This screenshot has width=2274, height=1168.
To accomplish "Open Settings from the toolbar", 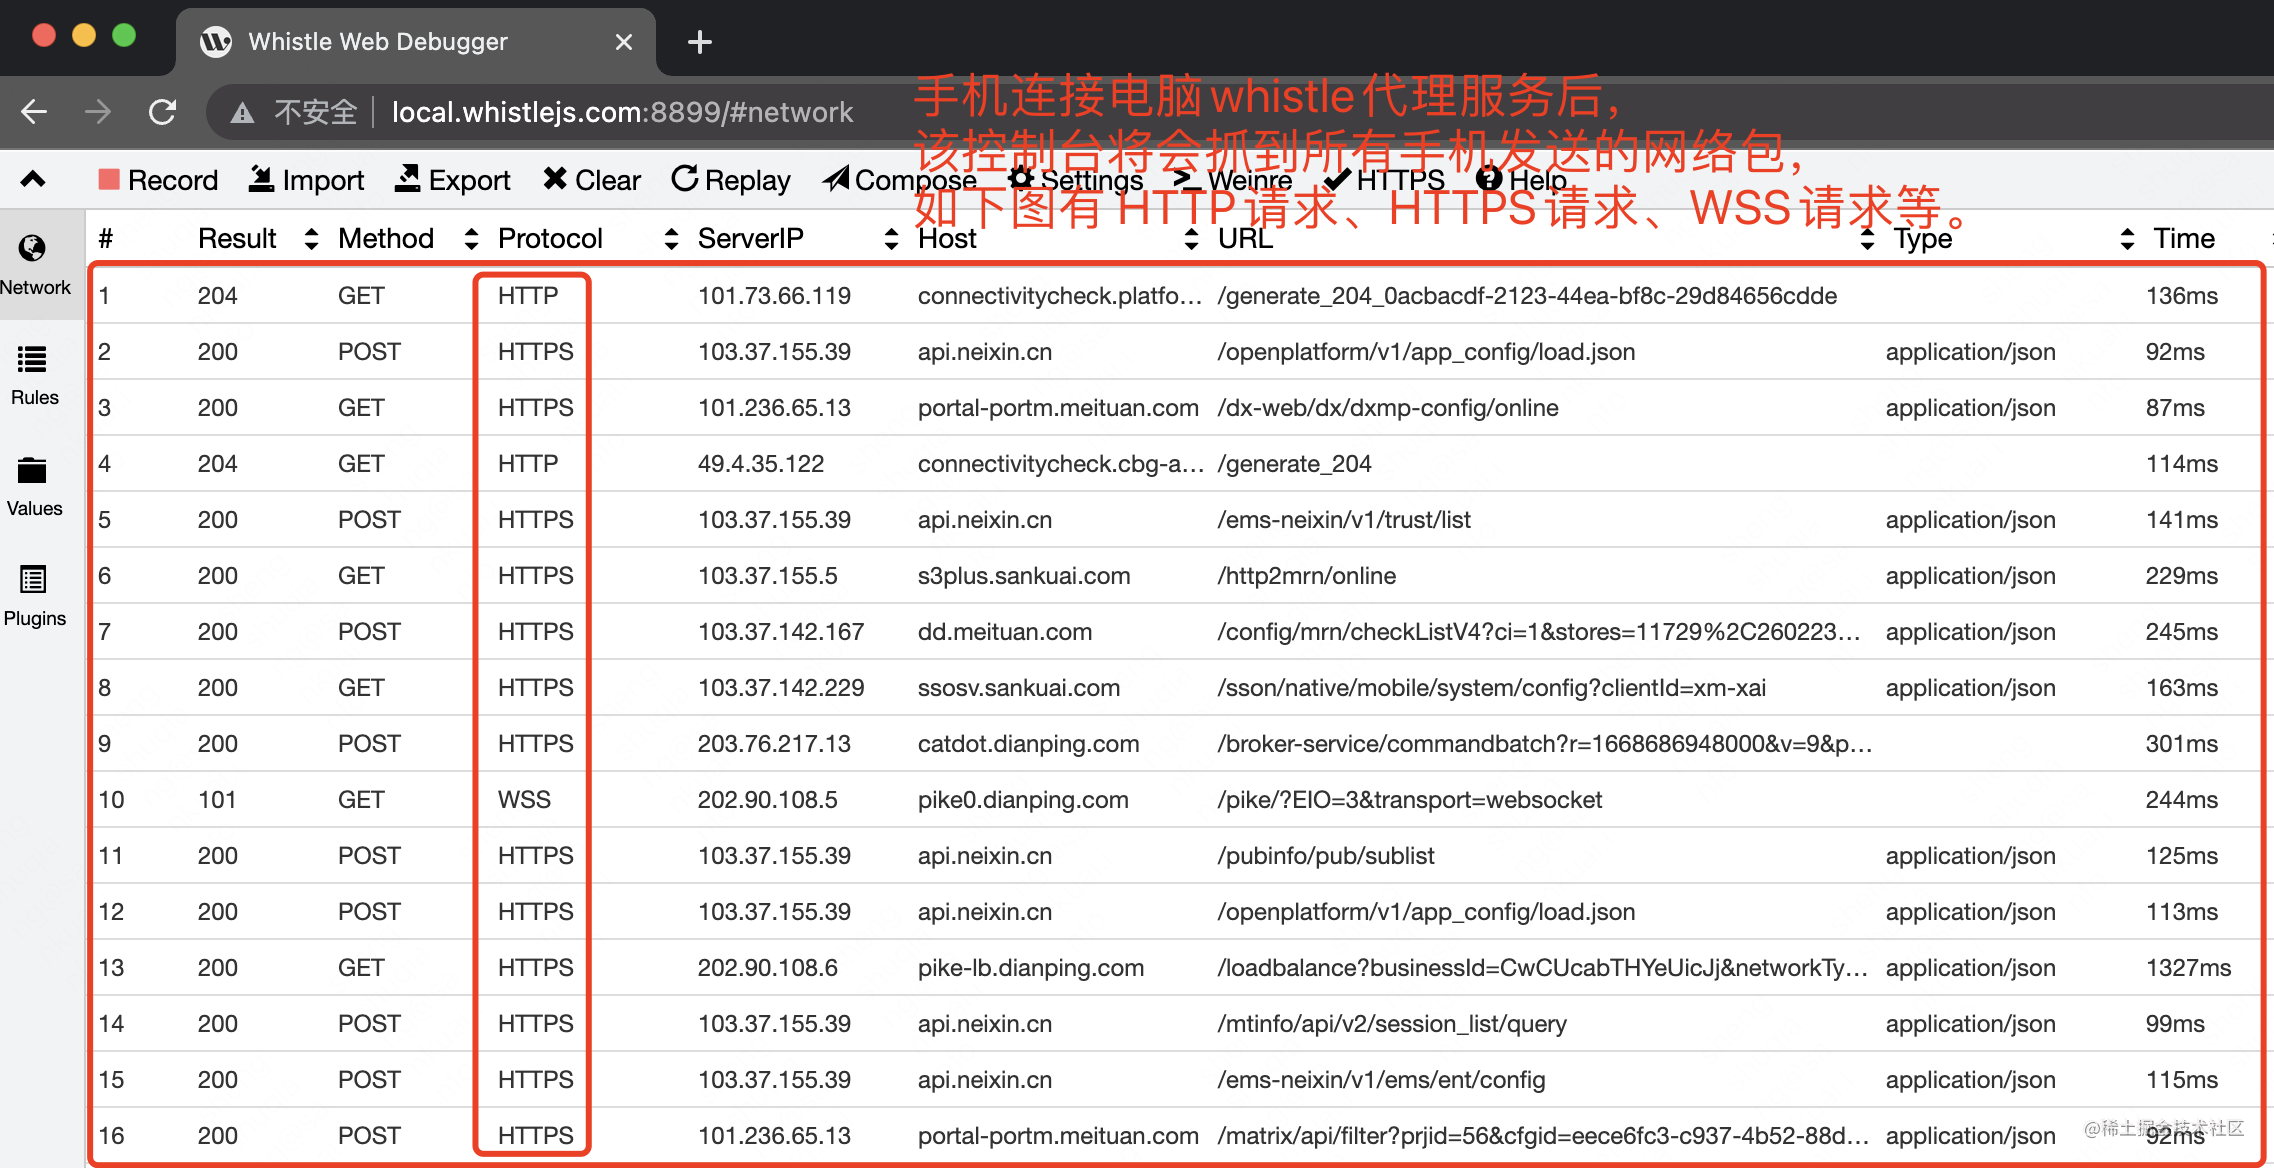I will [x=1076, y=180].
